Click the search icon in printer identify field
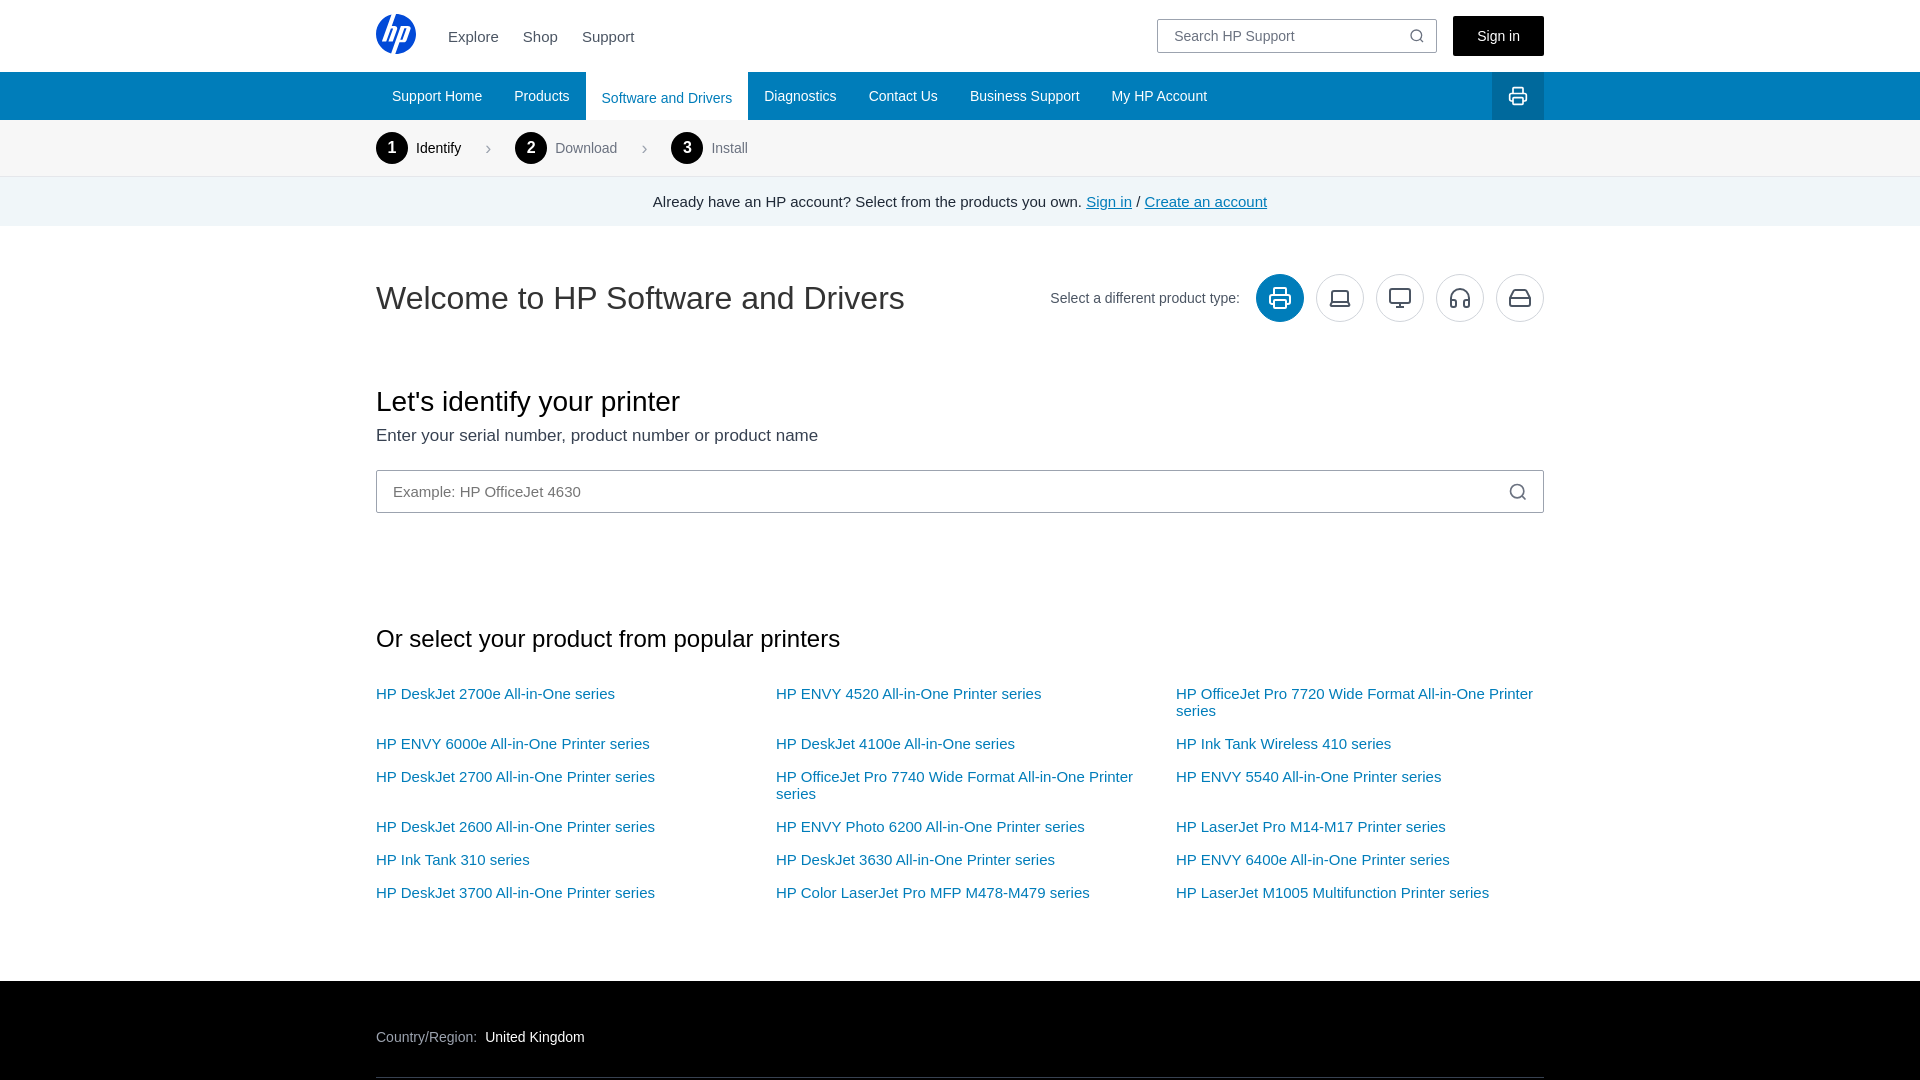 1518,492
